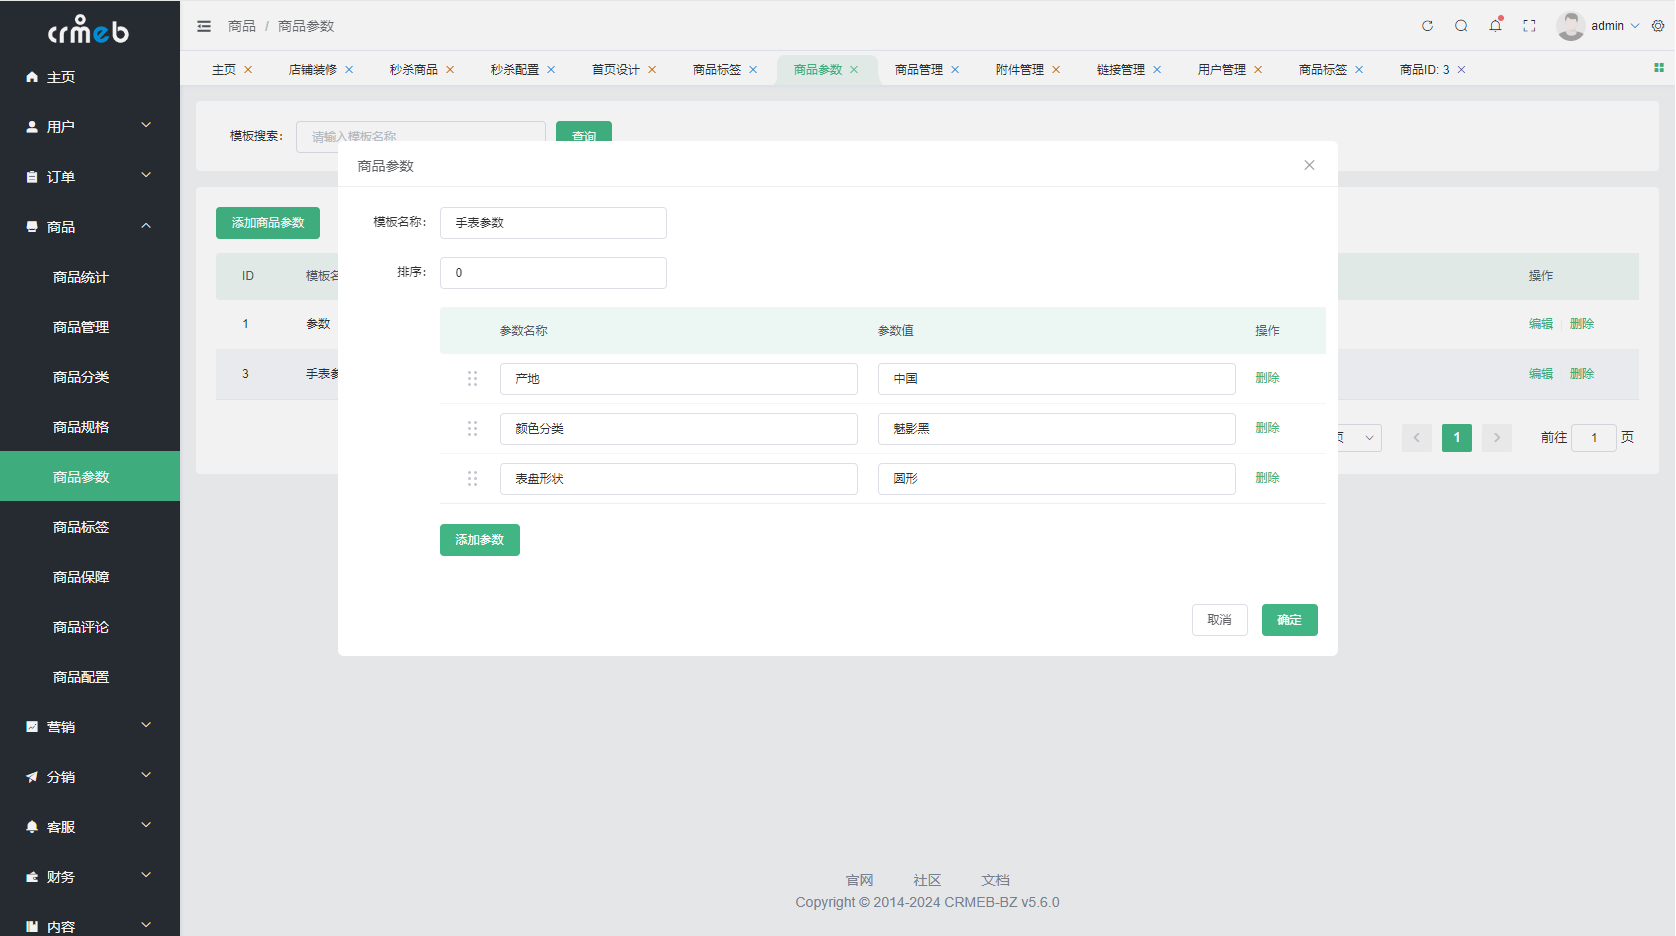Close the 商品管理 tab

(955, 70)
